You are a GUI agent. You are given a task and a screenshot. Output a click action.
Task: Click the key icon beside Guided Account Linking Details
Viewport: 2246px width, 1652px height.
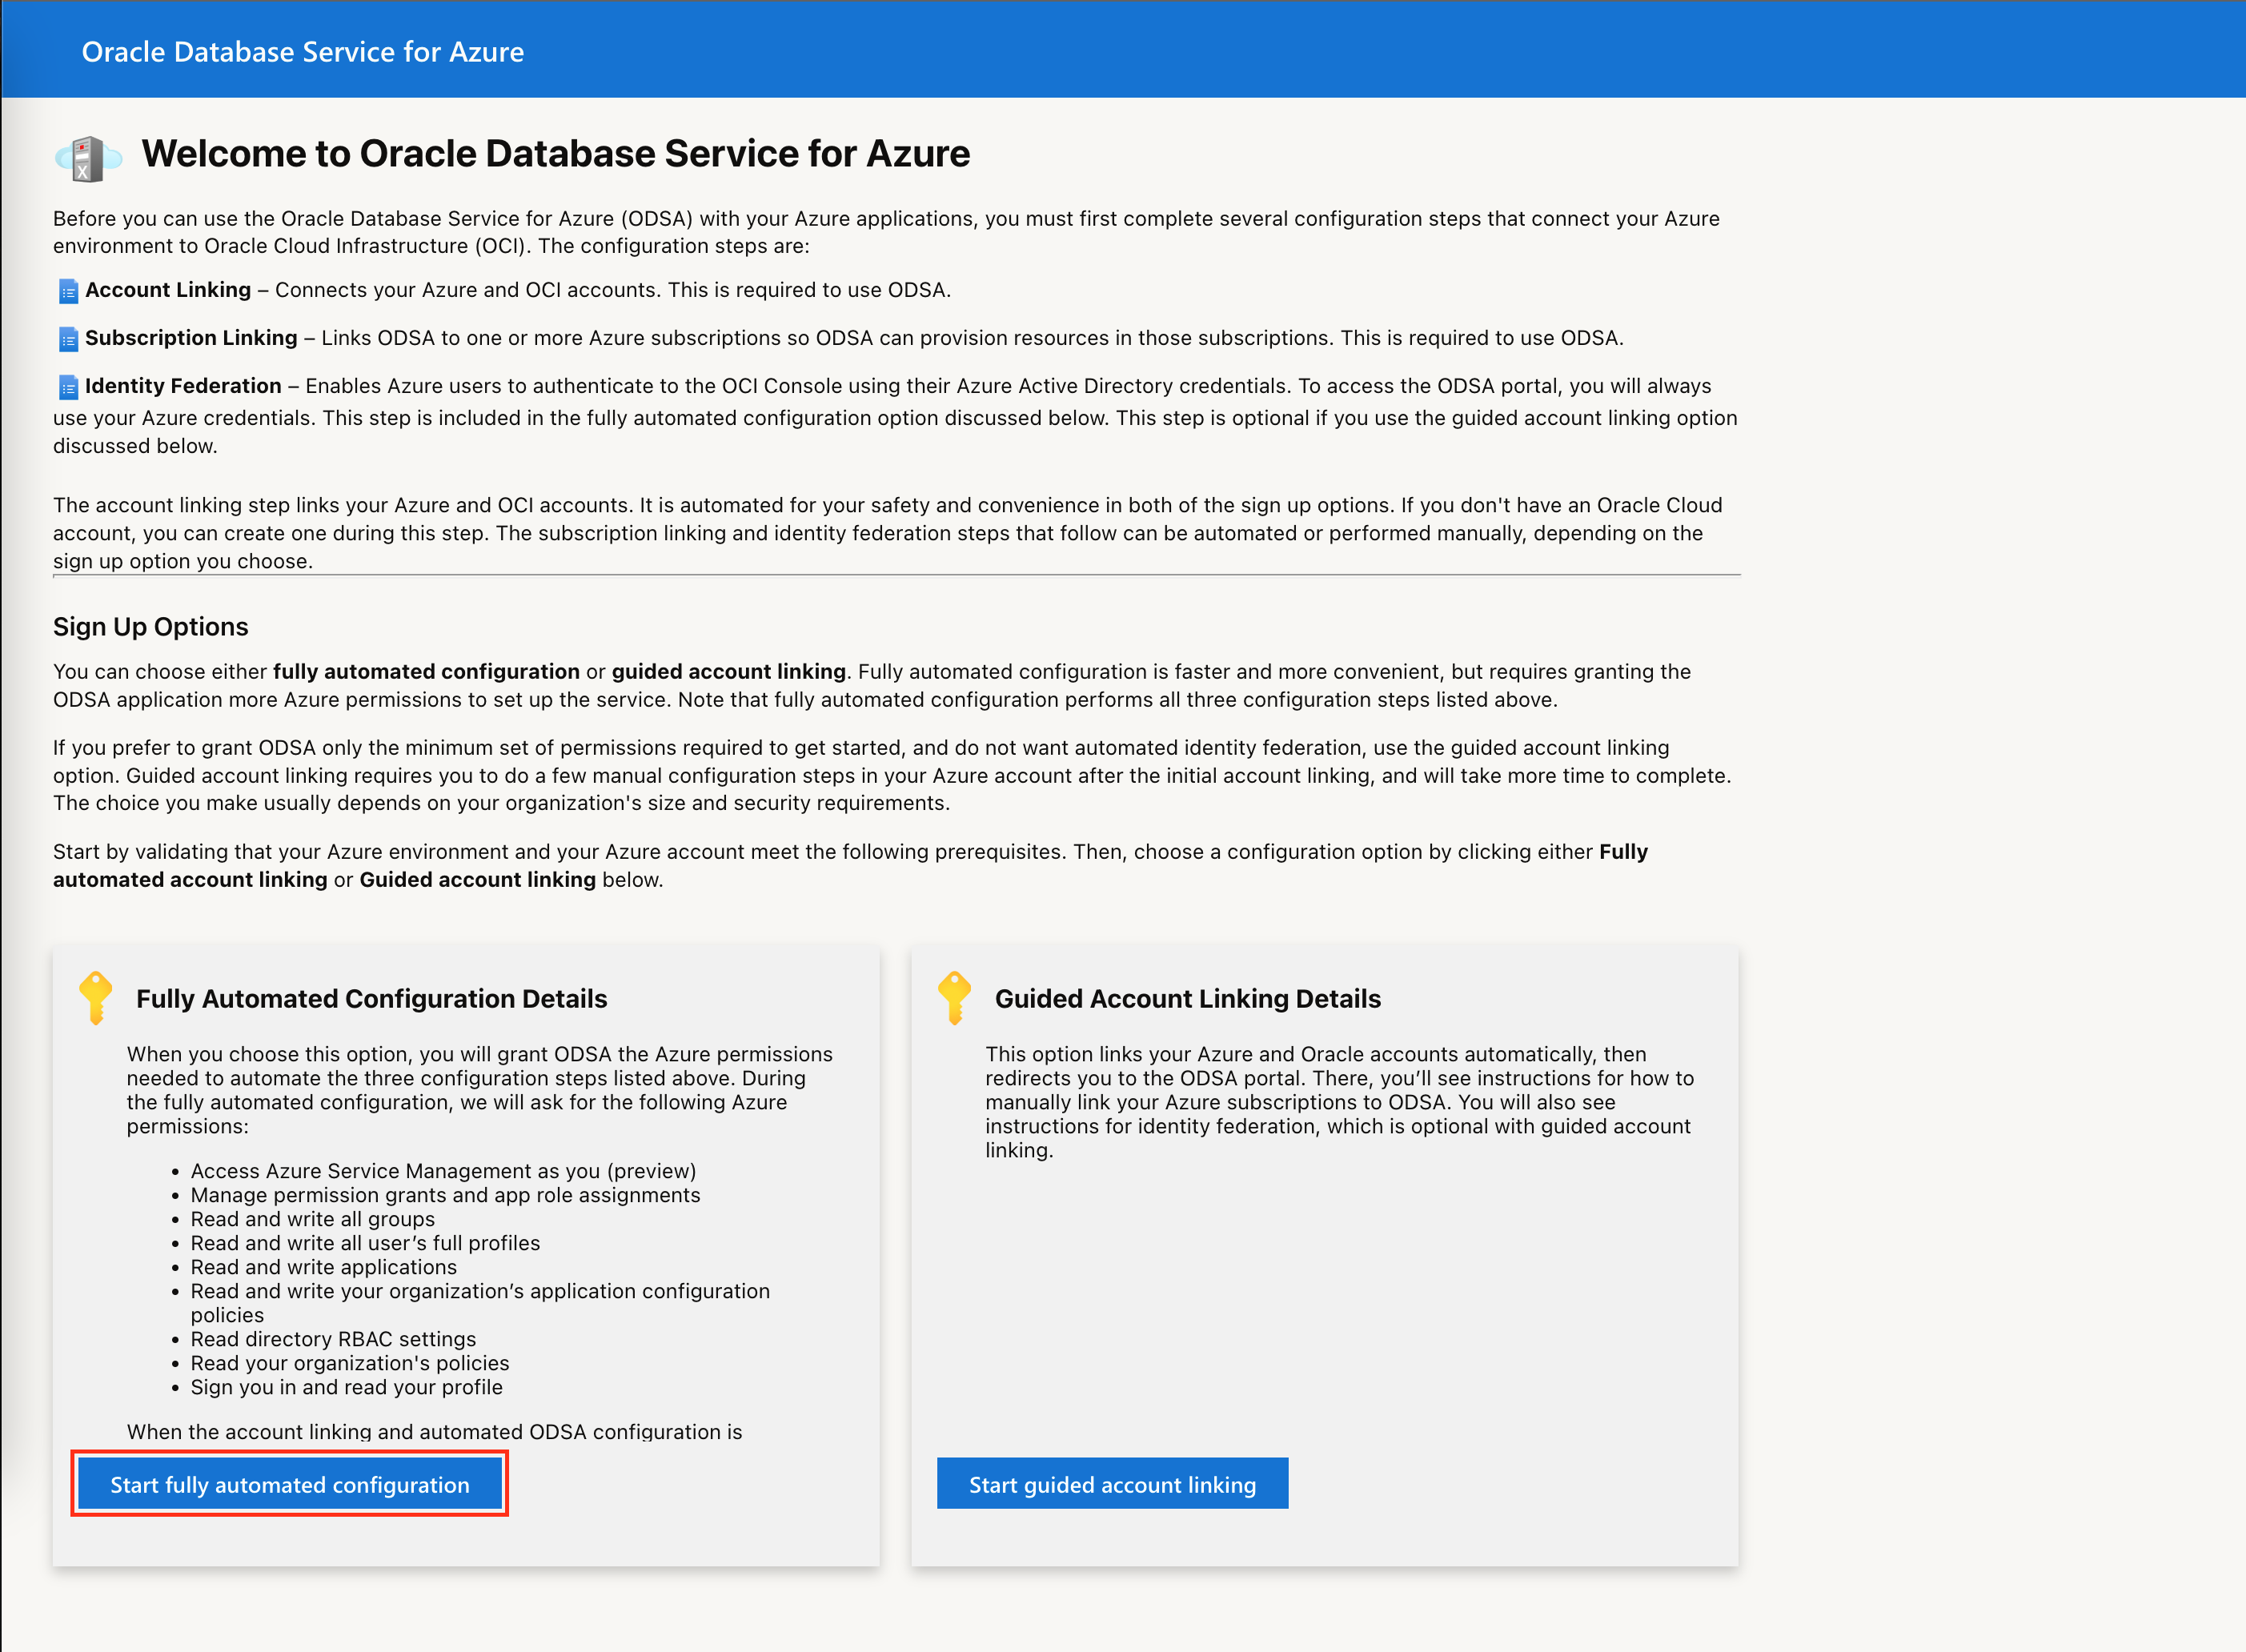[x=955, y=998]
